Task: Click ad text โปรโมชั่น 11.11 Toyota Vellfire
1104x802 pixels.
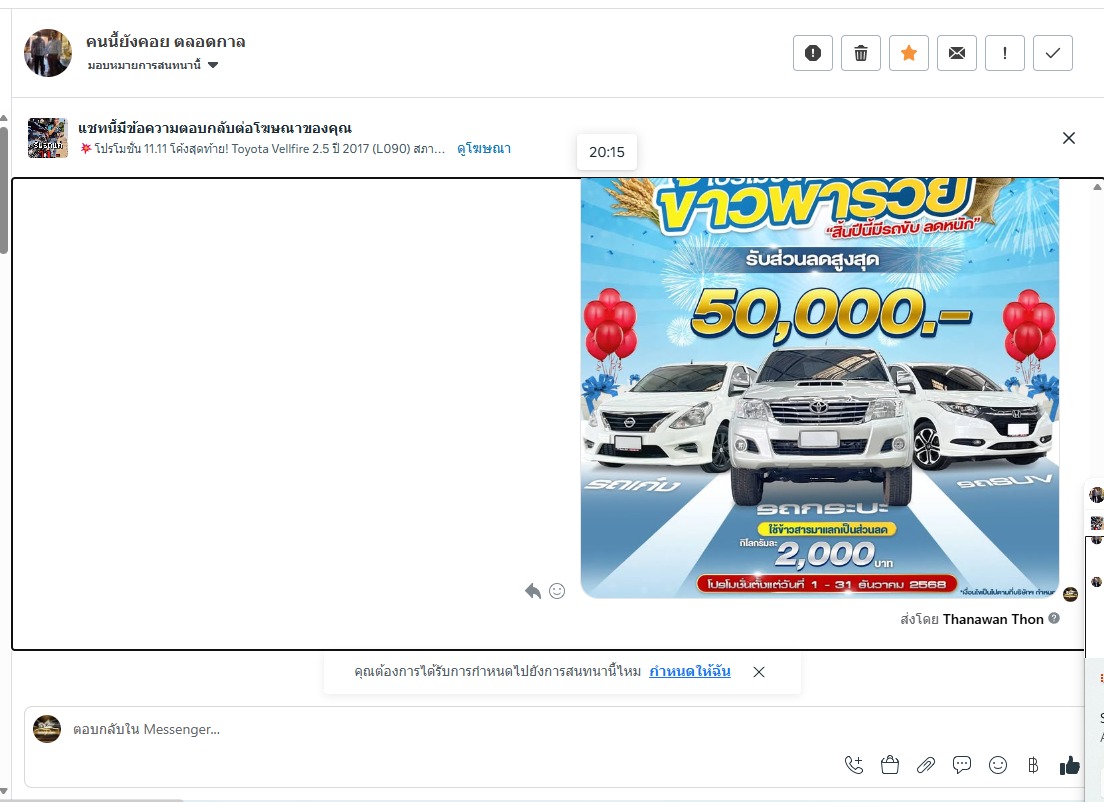Action: pos(263,149)
